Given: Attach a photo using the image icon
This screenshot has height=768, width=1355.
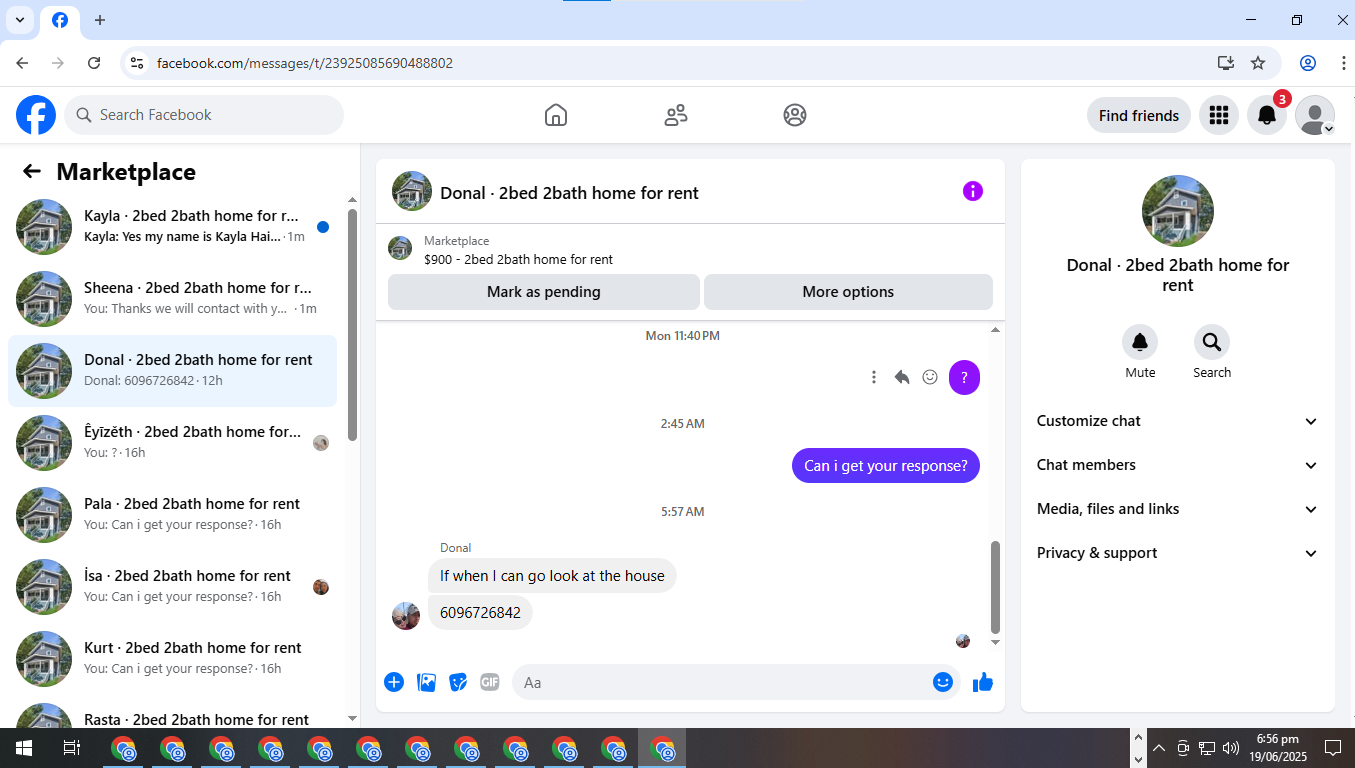Looking at the screenshot, I should (426, 682).
